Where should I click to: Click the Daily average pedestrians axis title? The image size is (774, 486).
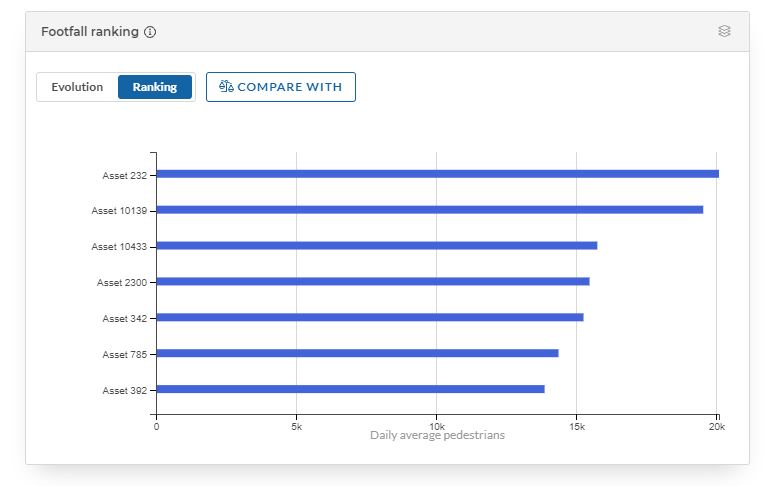[437, 435]
